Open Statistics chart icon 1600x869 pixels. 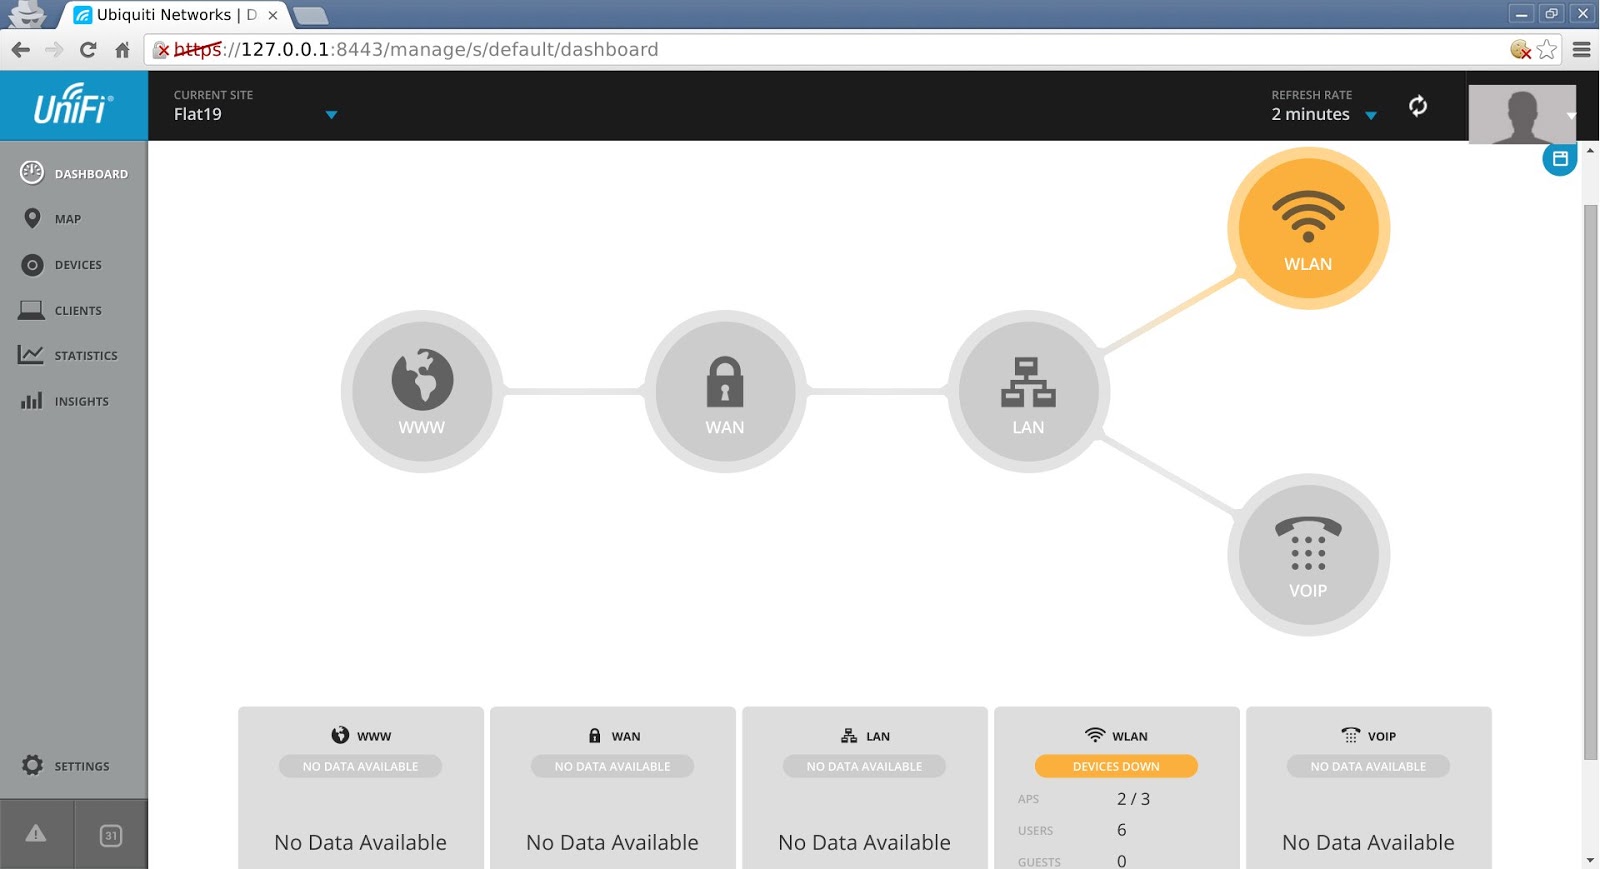click(x=31, y=355)
